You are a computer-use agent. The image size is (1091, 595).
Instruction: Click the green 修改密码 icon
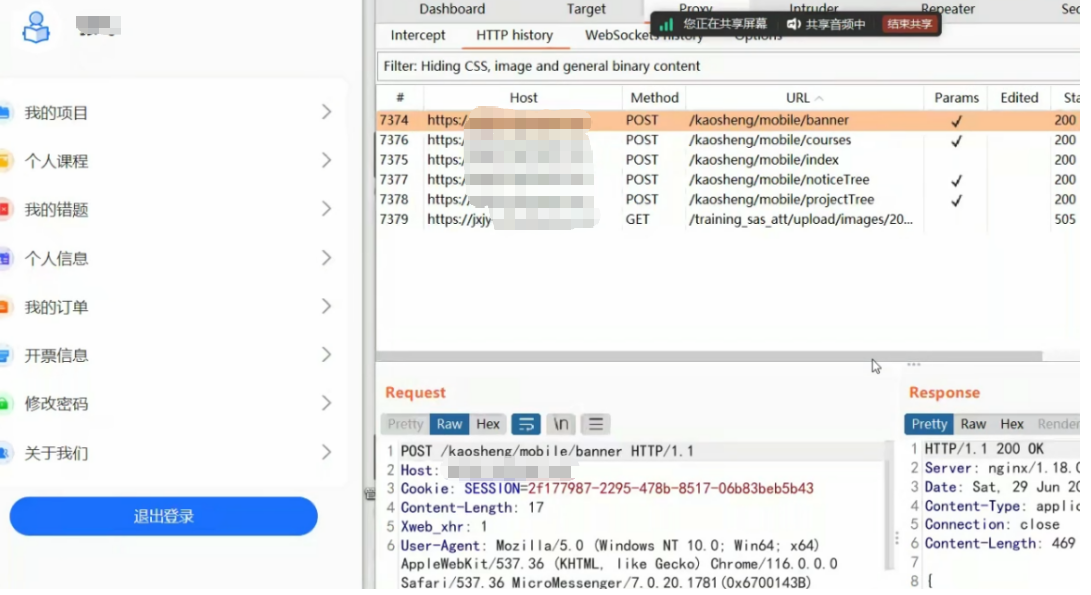(4, 404)
